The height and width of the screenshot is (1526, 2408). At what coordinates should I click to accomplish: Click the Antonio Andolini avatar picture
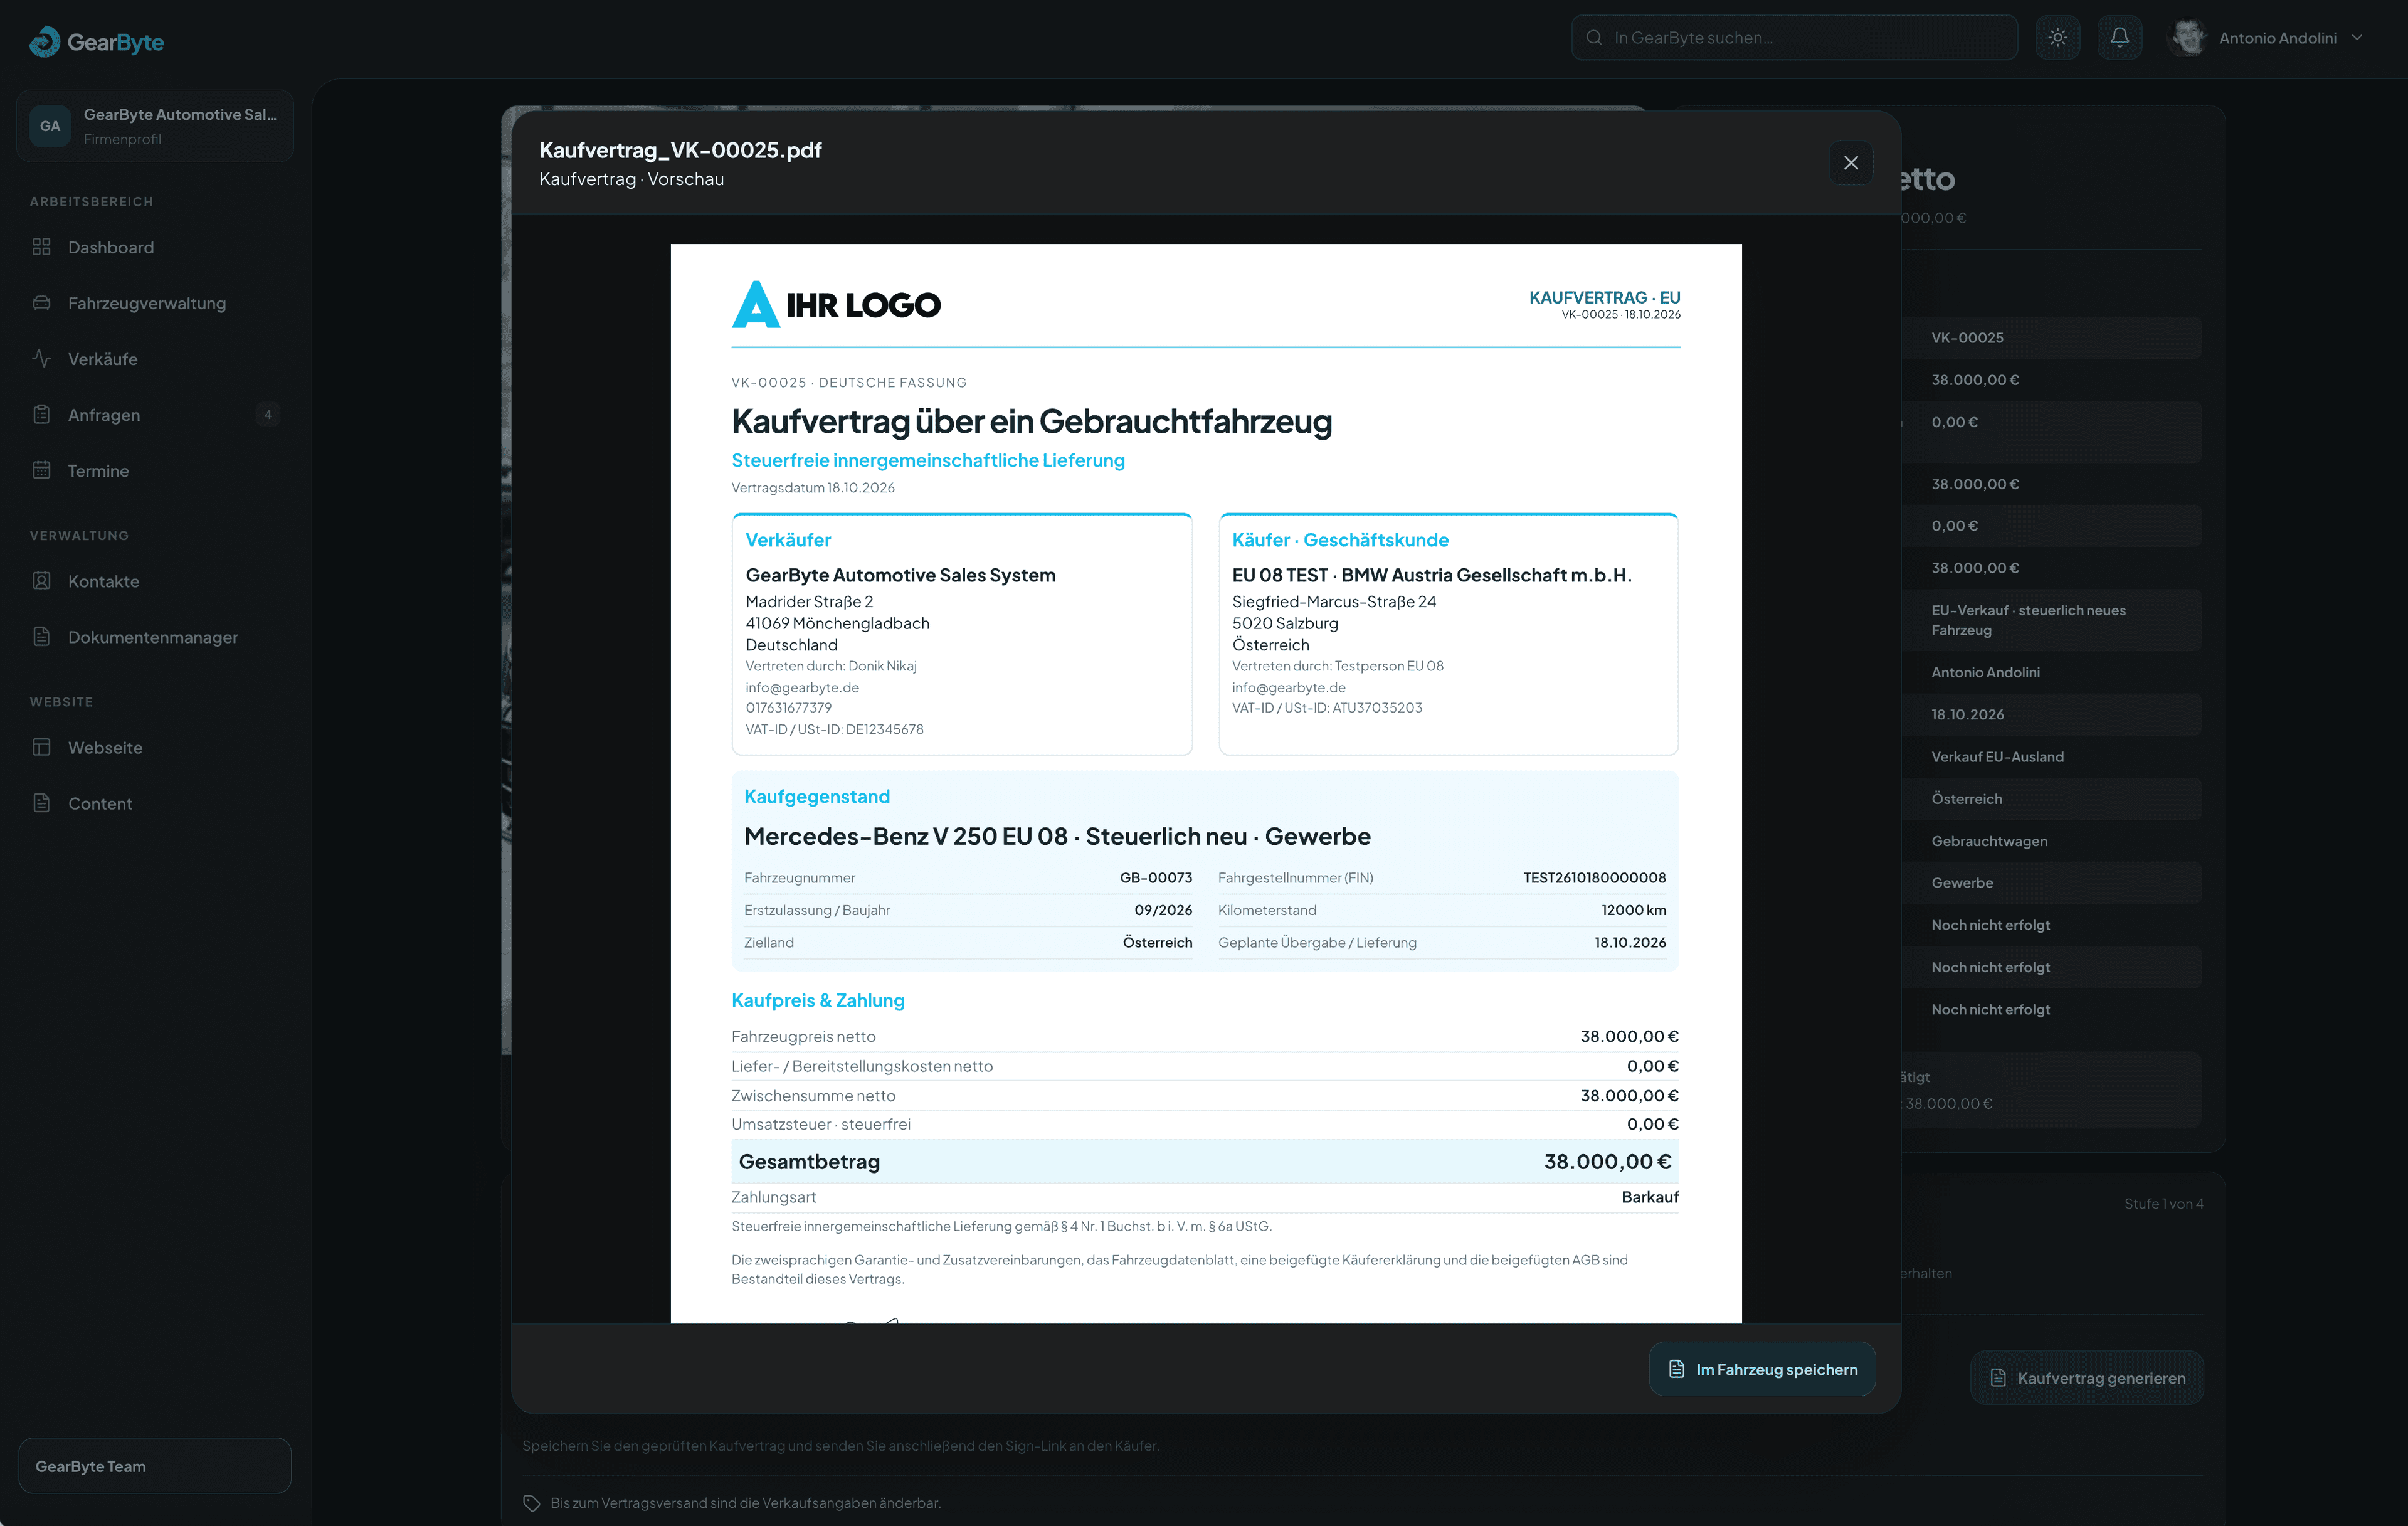[2187, 38]
